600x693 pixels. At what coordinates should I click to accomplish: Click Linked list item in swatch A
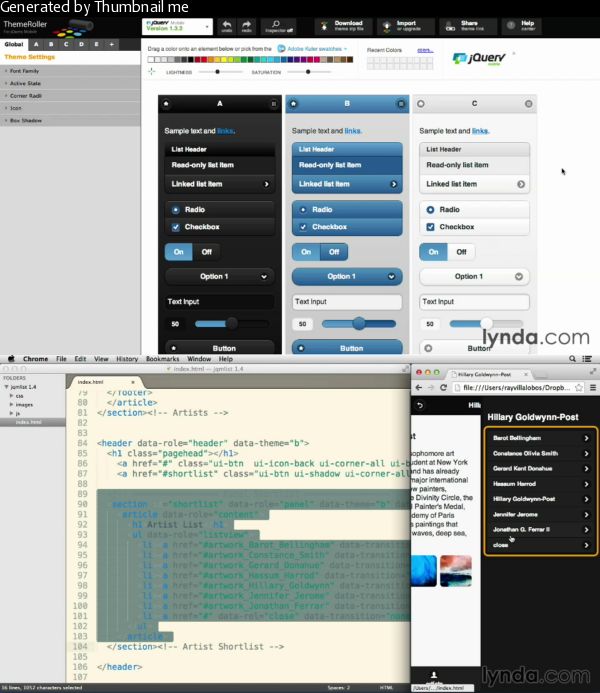point(220,184)
